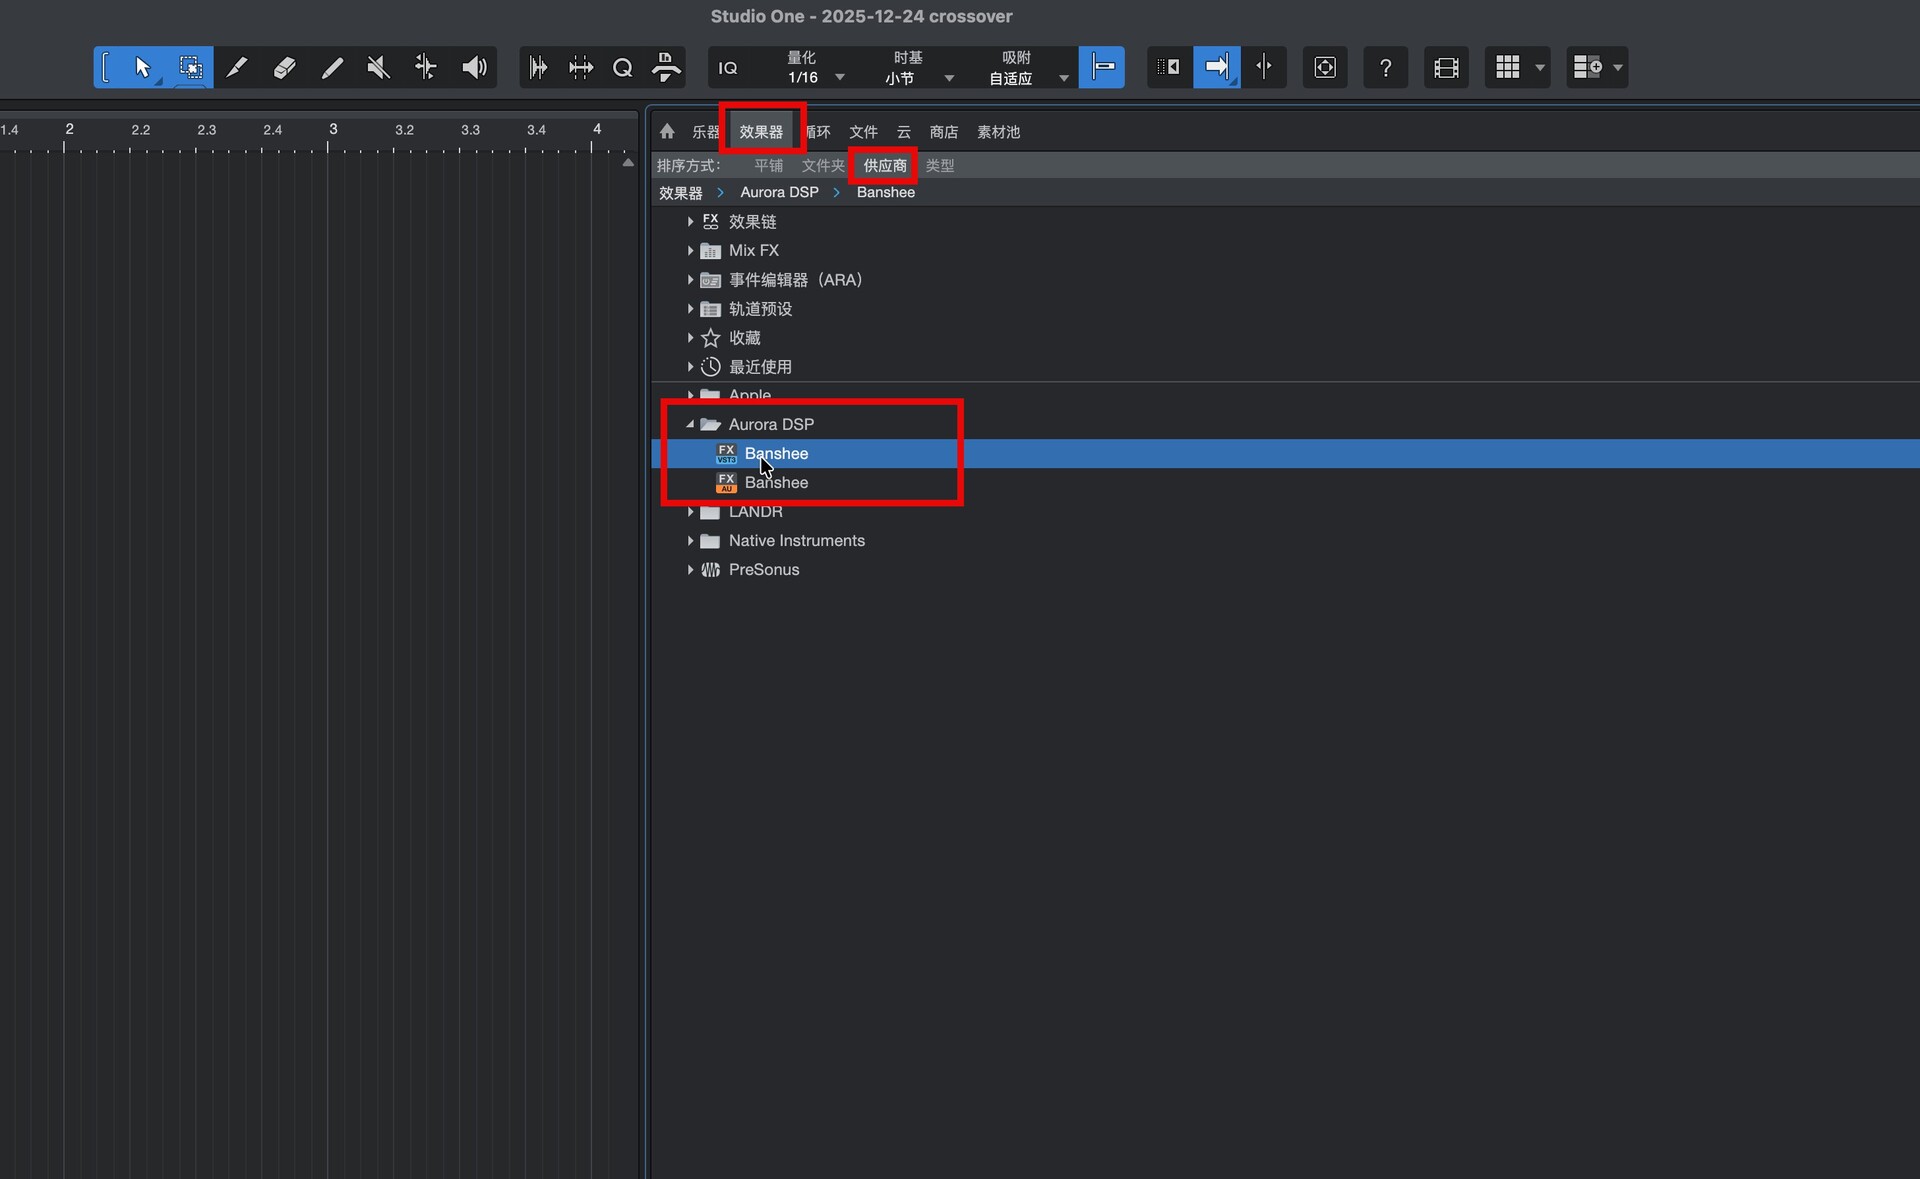
Task: Click bar 3 on timeline ruler
Action: coord(331,130)
